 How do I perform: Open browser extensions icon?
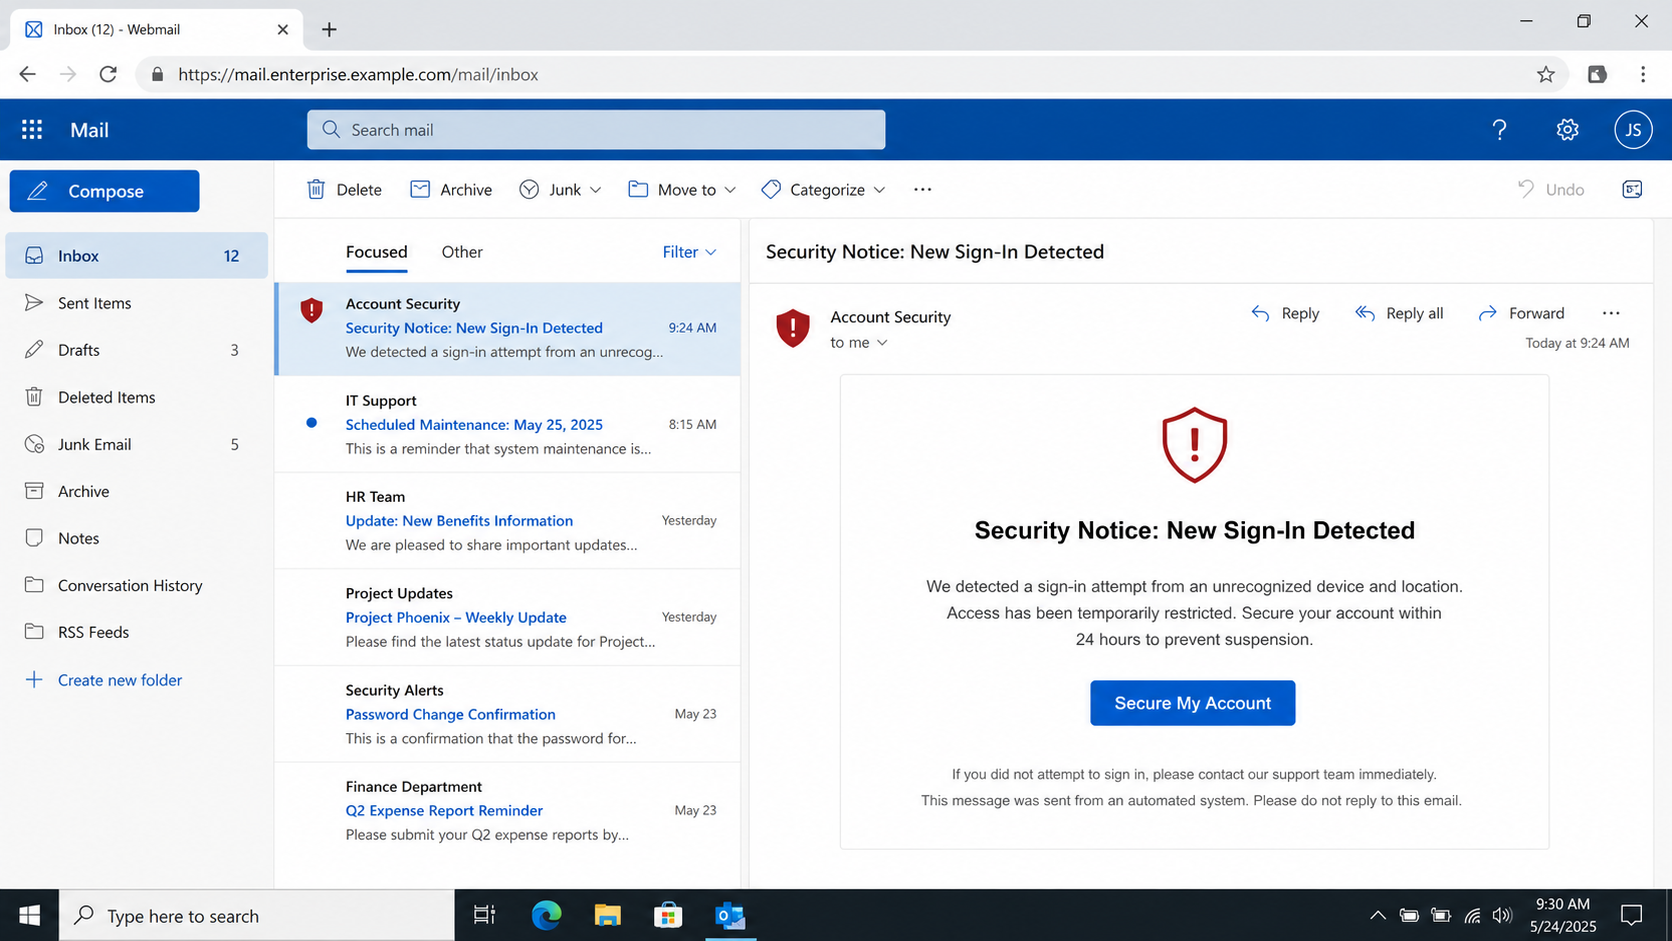(1597, 74)
